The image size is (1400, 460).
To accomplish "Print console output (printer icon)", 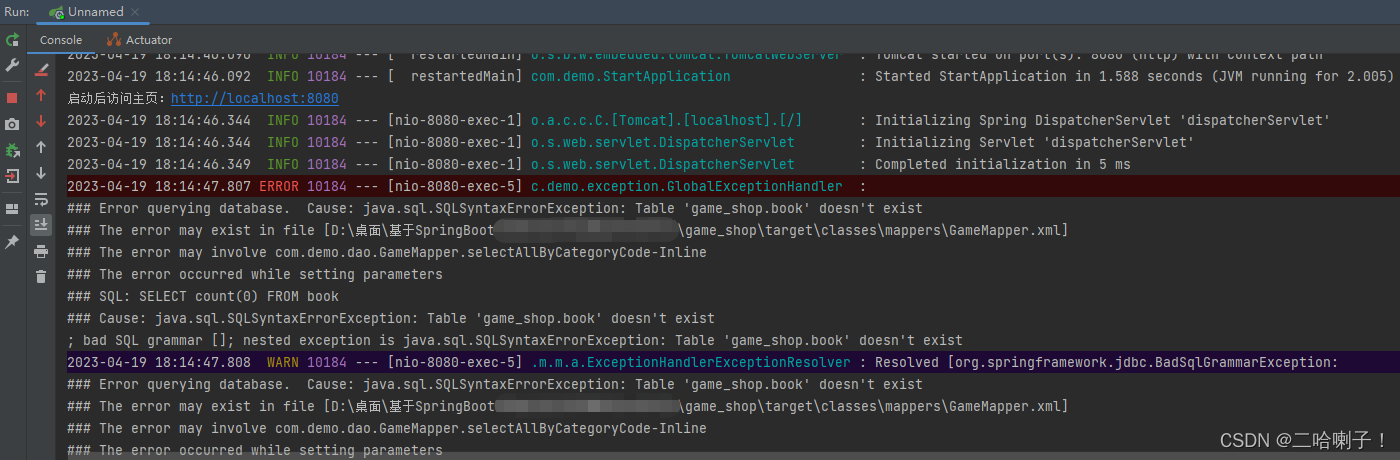I will pos(41,251).
